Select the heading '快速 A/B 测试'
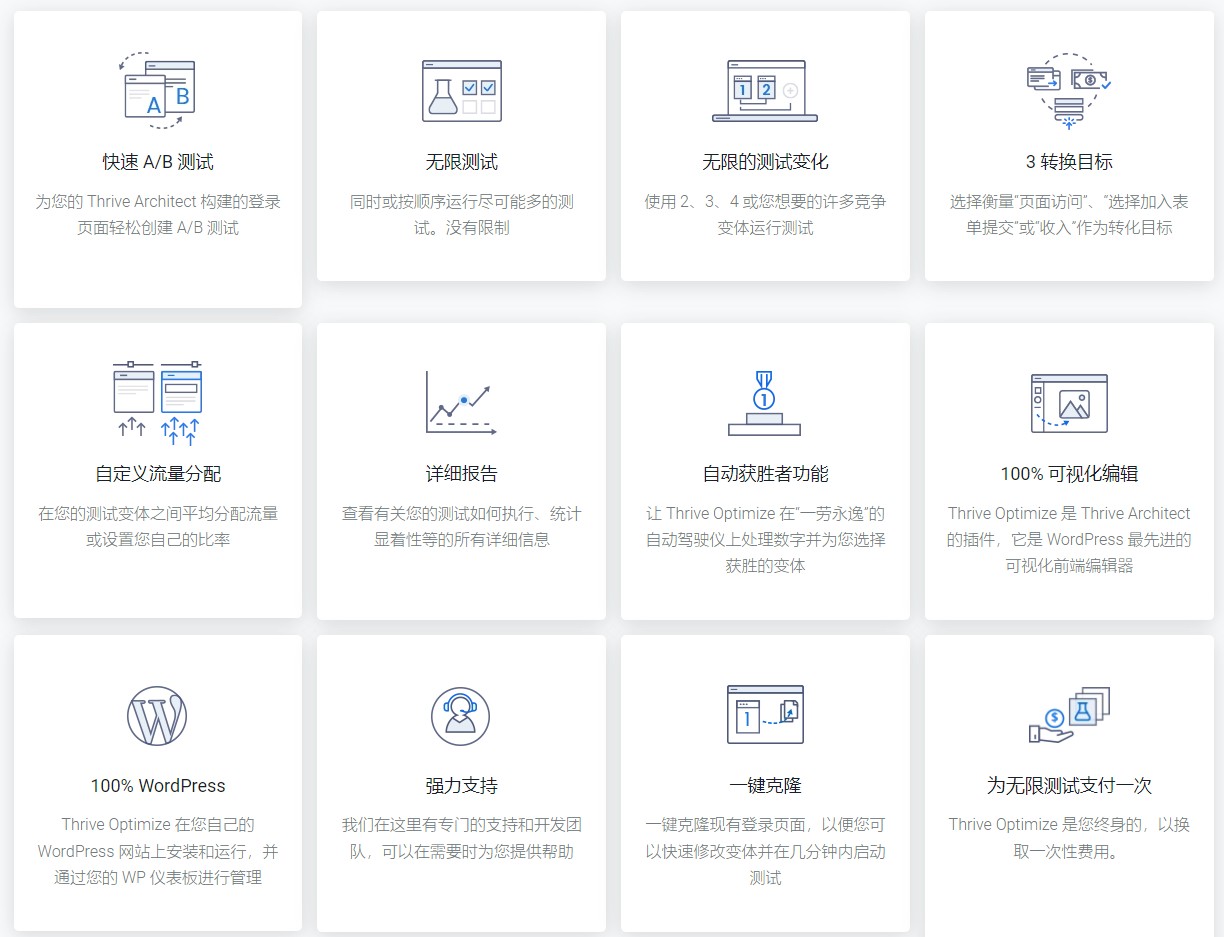1224x937 pixels. pyautogui.click(x=158, y=162)
